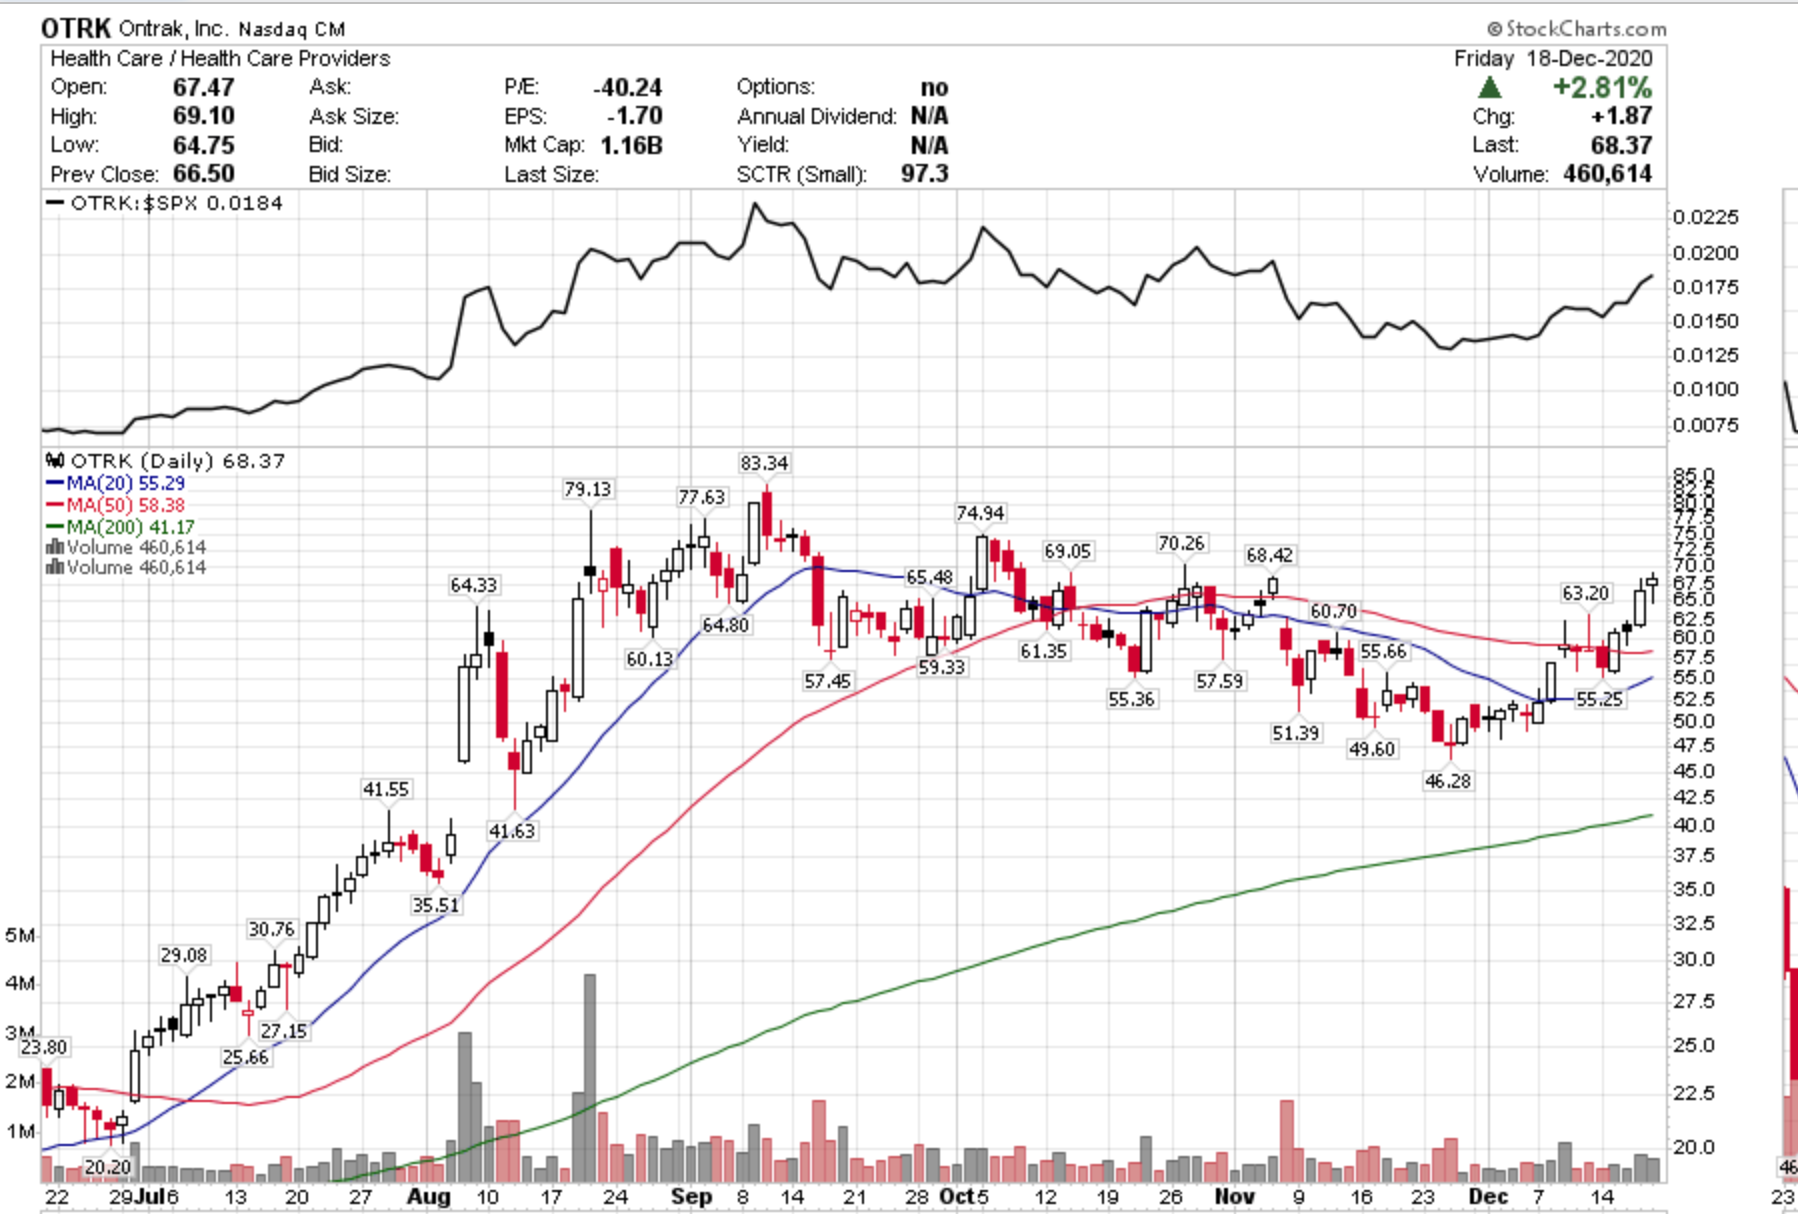Click the High 69.10 value
Viewport: 1798px width, 1214px height.
[x=204, y=116]
